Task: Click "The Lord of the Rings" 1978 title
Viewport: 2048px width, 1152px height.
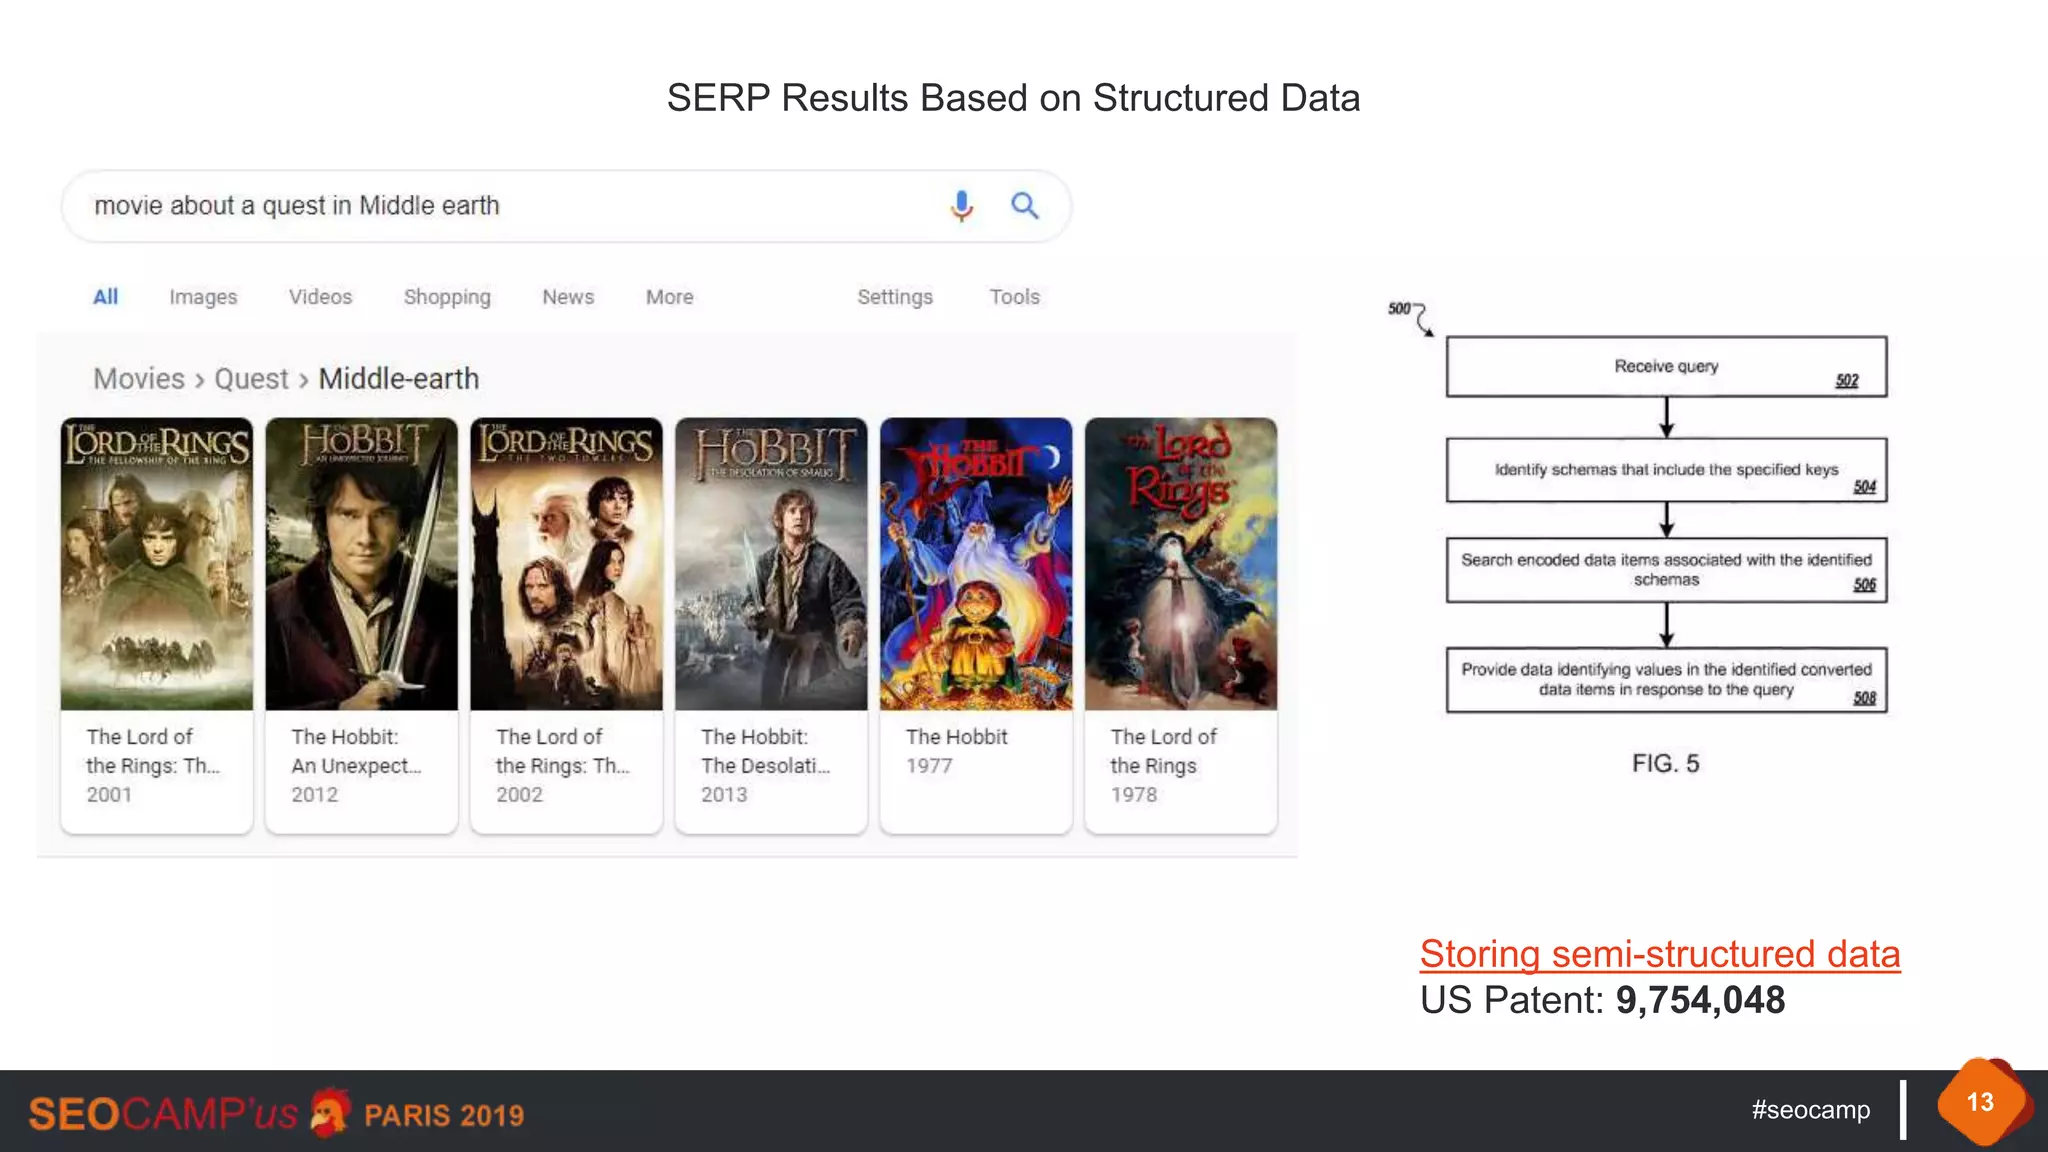Action: coord(1163,751)
